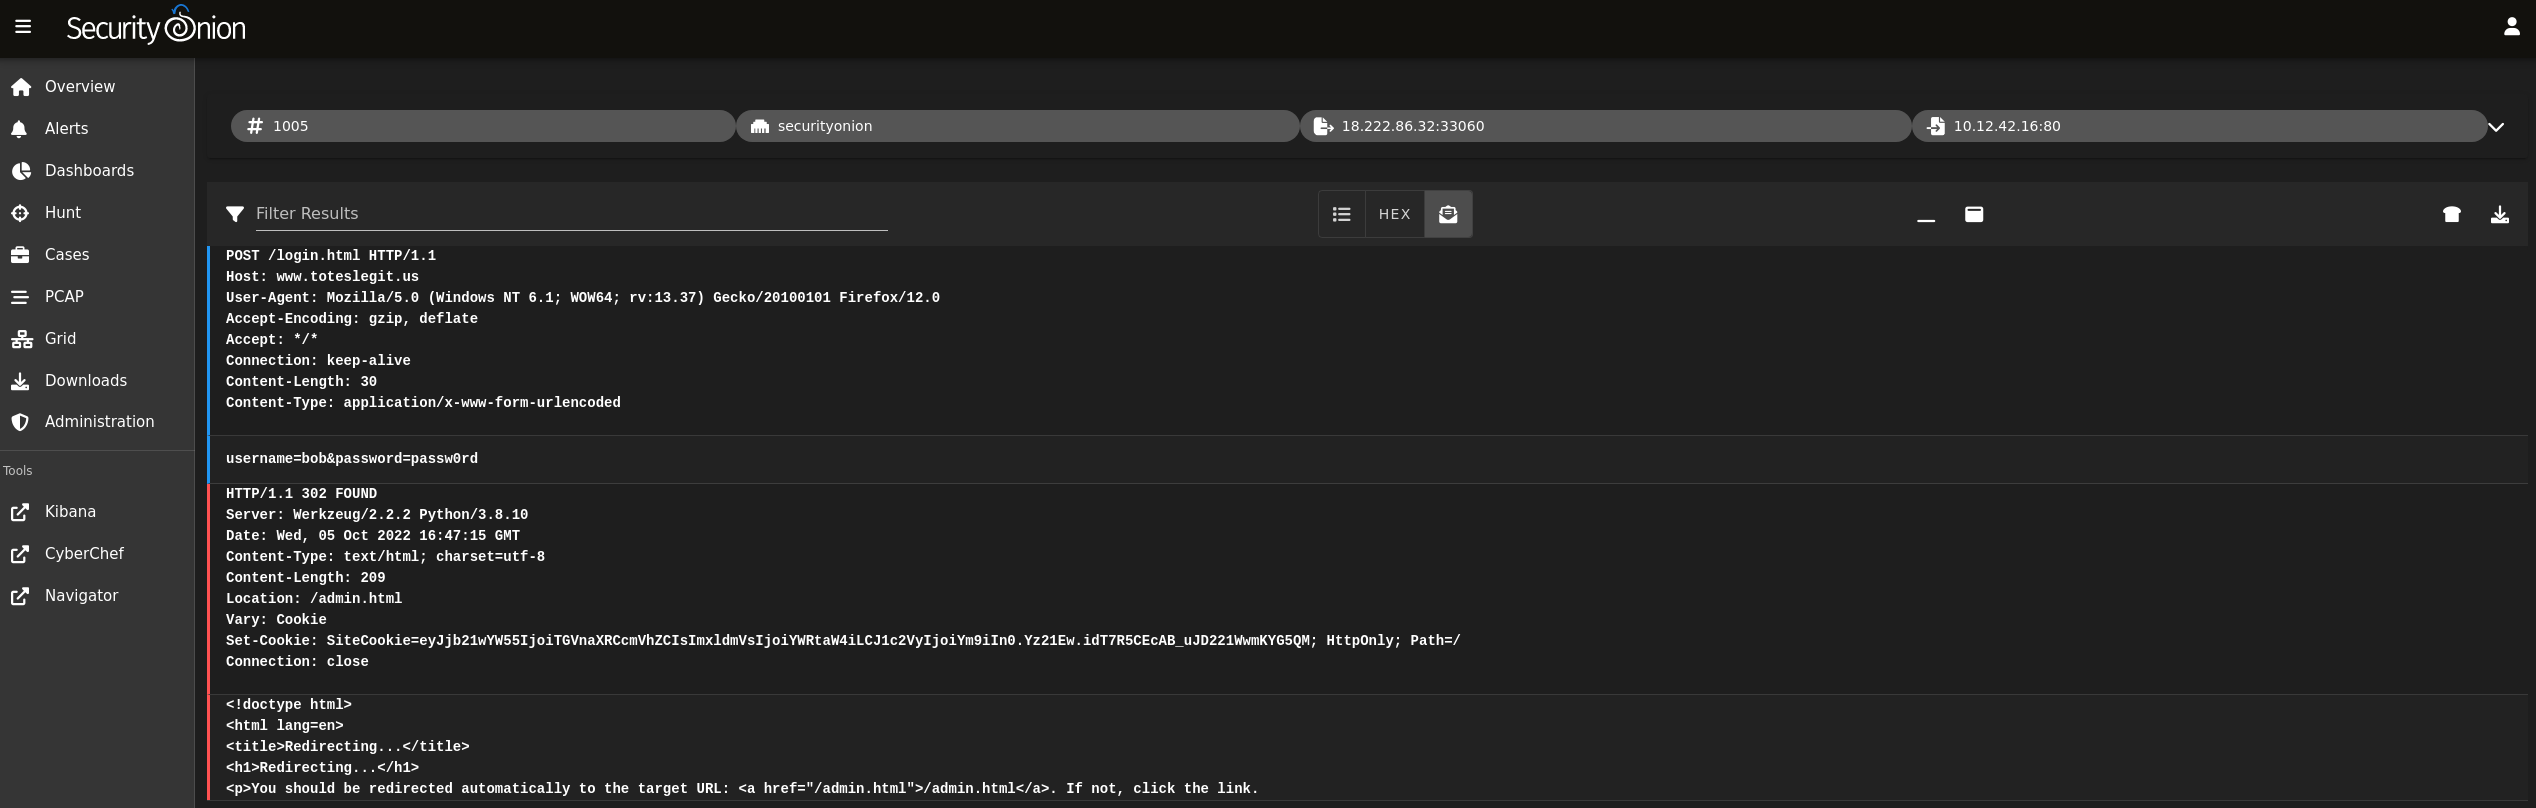
Task: Open the Hunt crosshair section
Action: (x=97, y=213)
